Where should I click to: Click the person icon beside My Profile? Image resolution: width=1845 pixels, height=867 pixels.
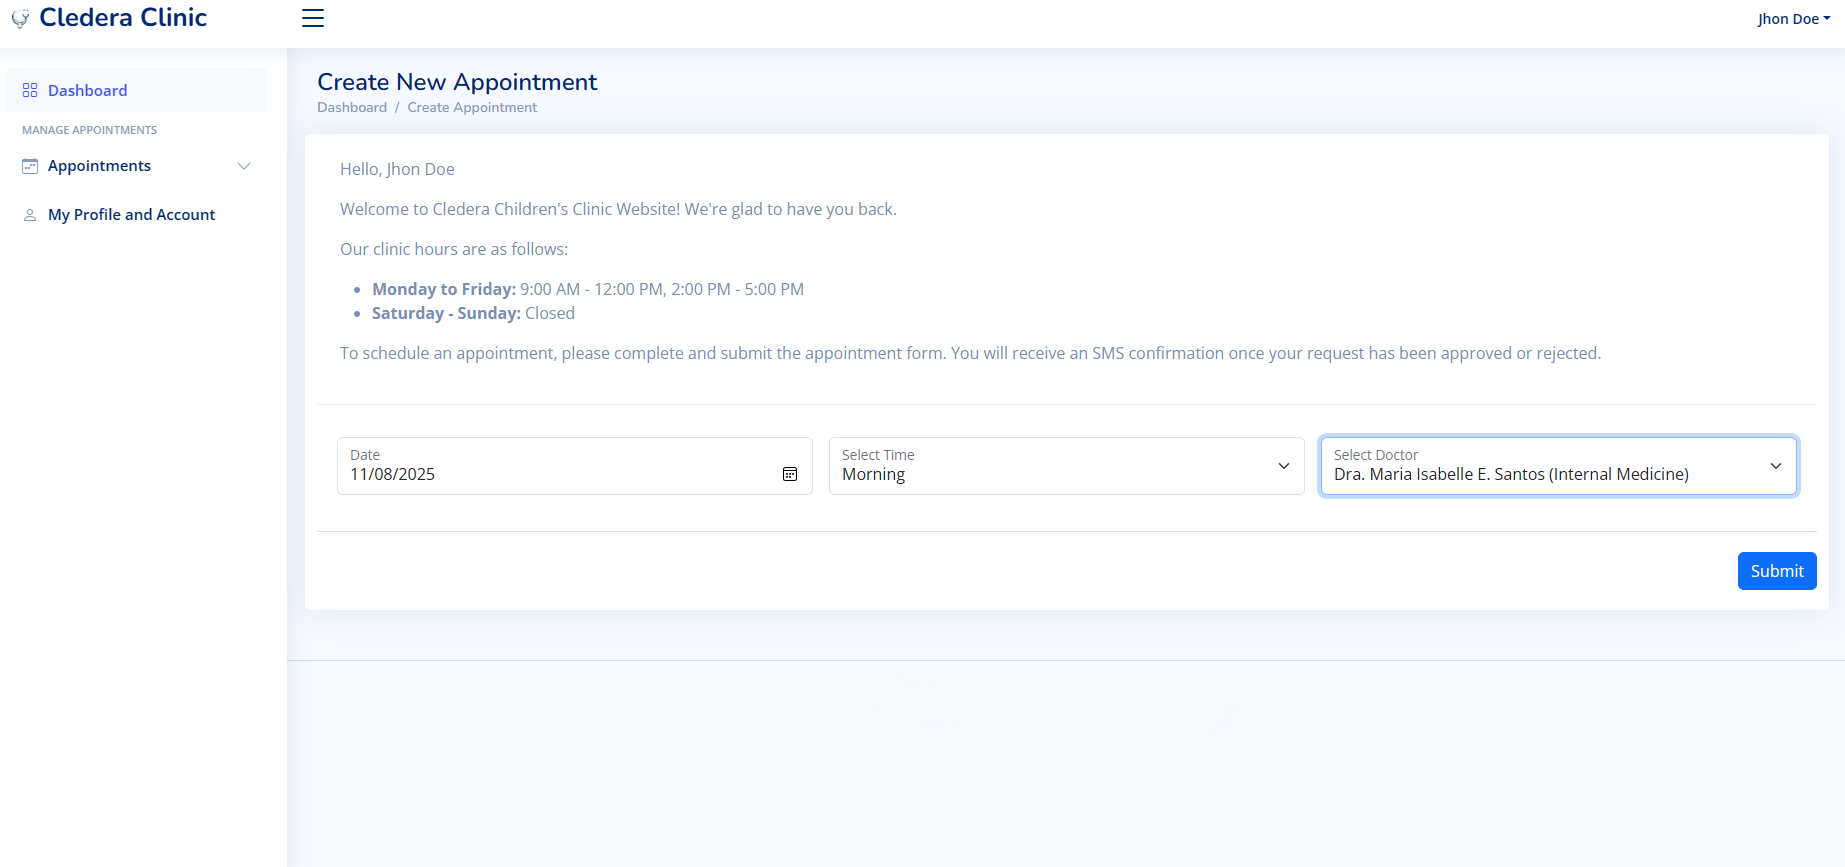click(x=30, y=215)
